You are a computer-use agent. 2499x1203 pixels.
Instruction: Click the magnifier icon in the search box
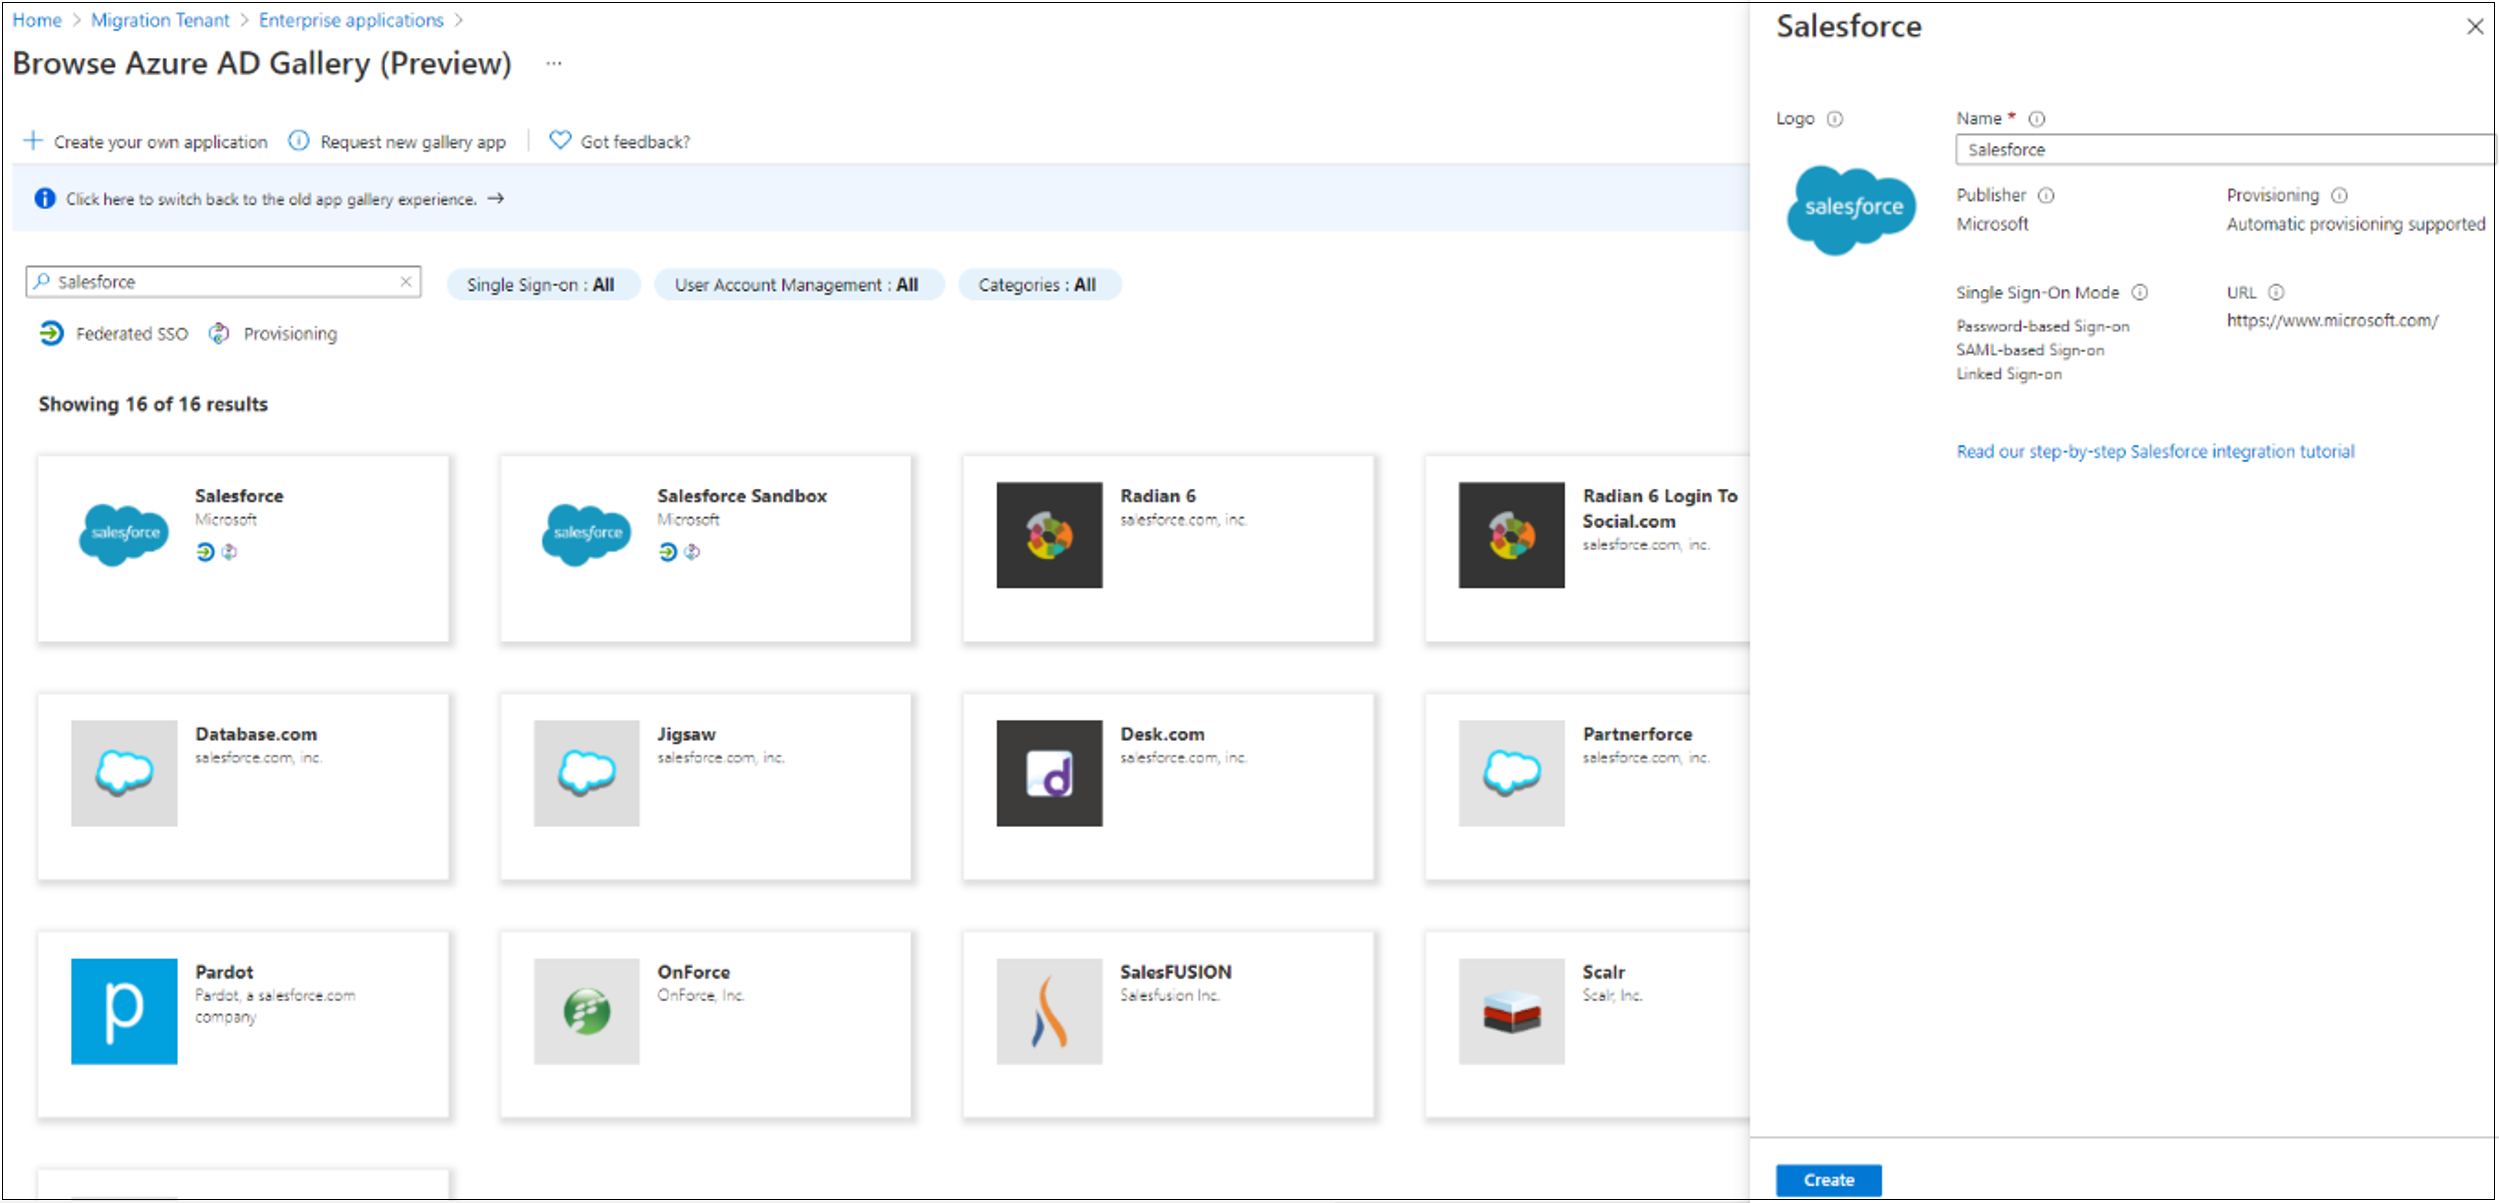42,281
